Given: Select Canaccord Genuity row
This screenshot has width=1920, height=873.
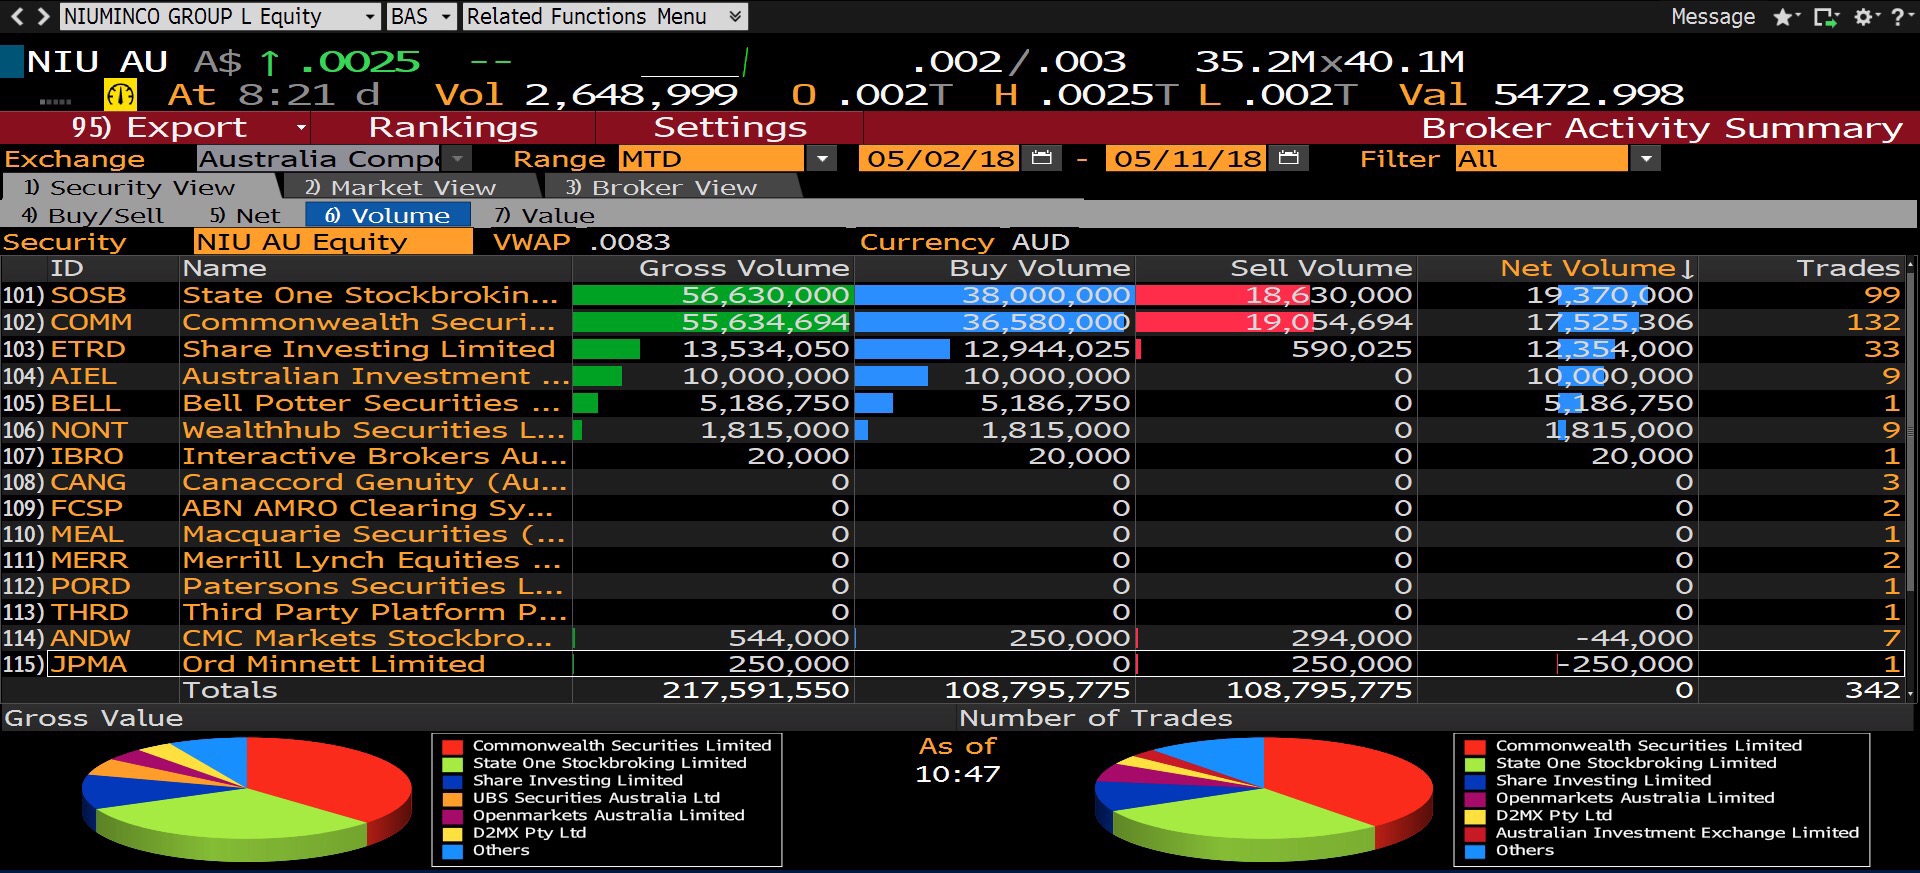Looking at the screenshot, I should click(x=952, y=482).
